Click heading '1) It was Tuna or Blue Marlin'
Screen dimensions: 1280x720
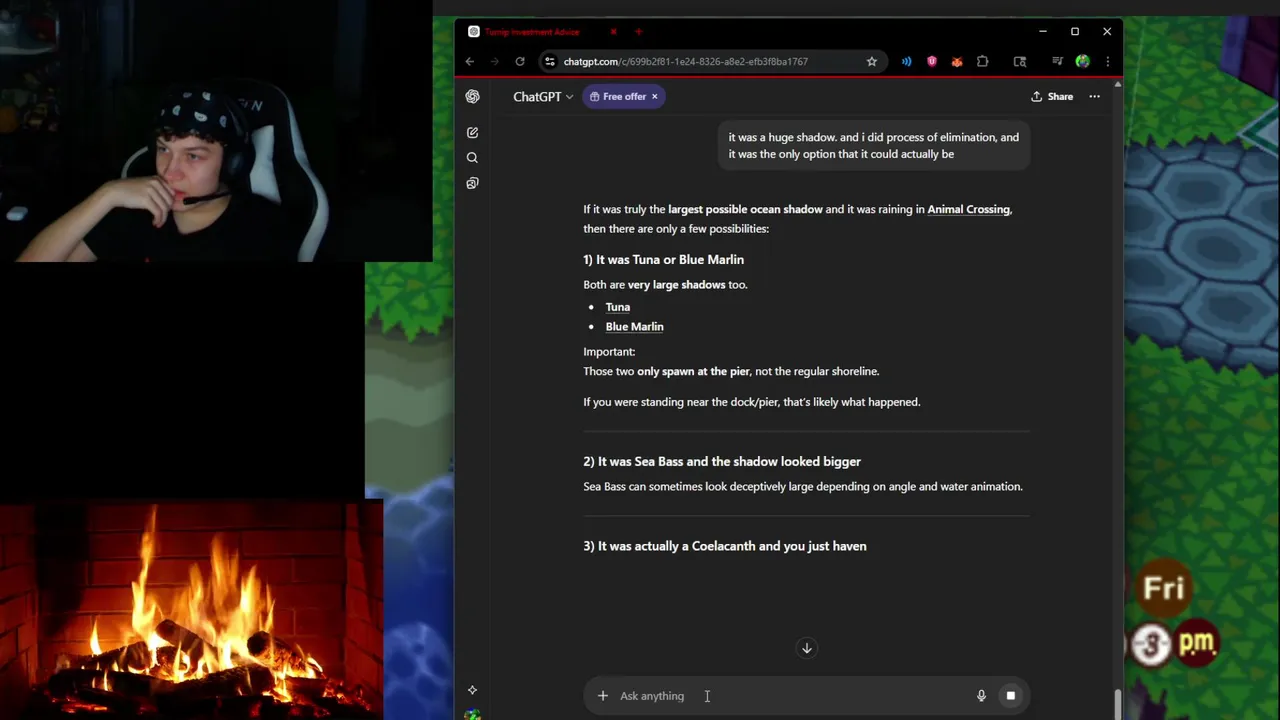click(664, 260)
